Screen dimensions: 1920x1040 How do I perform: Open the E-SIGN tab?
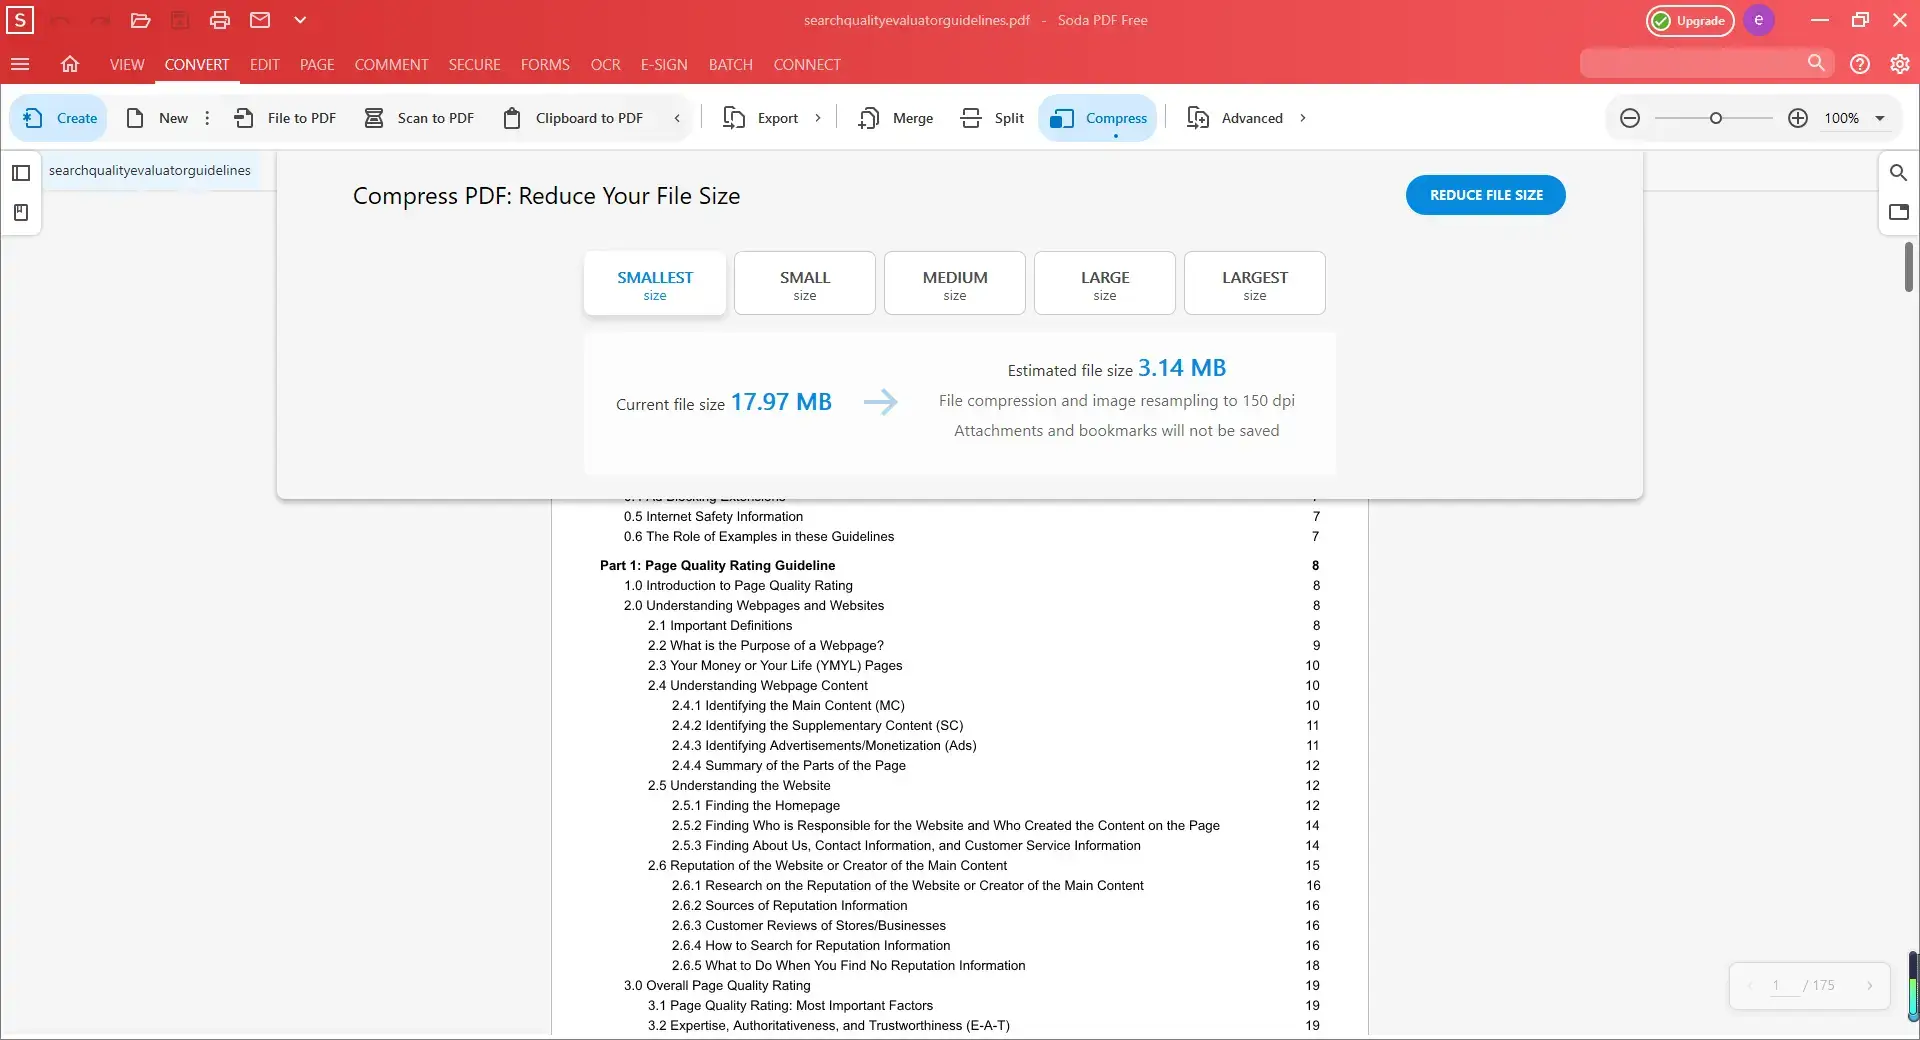pyautogui.click(x=664, y=64)
